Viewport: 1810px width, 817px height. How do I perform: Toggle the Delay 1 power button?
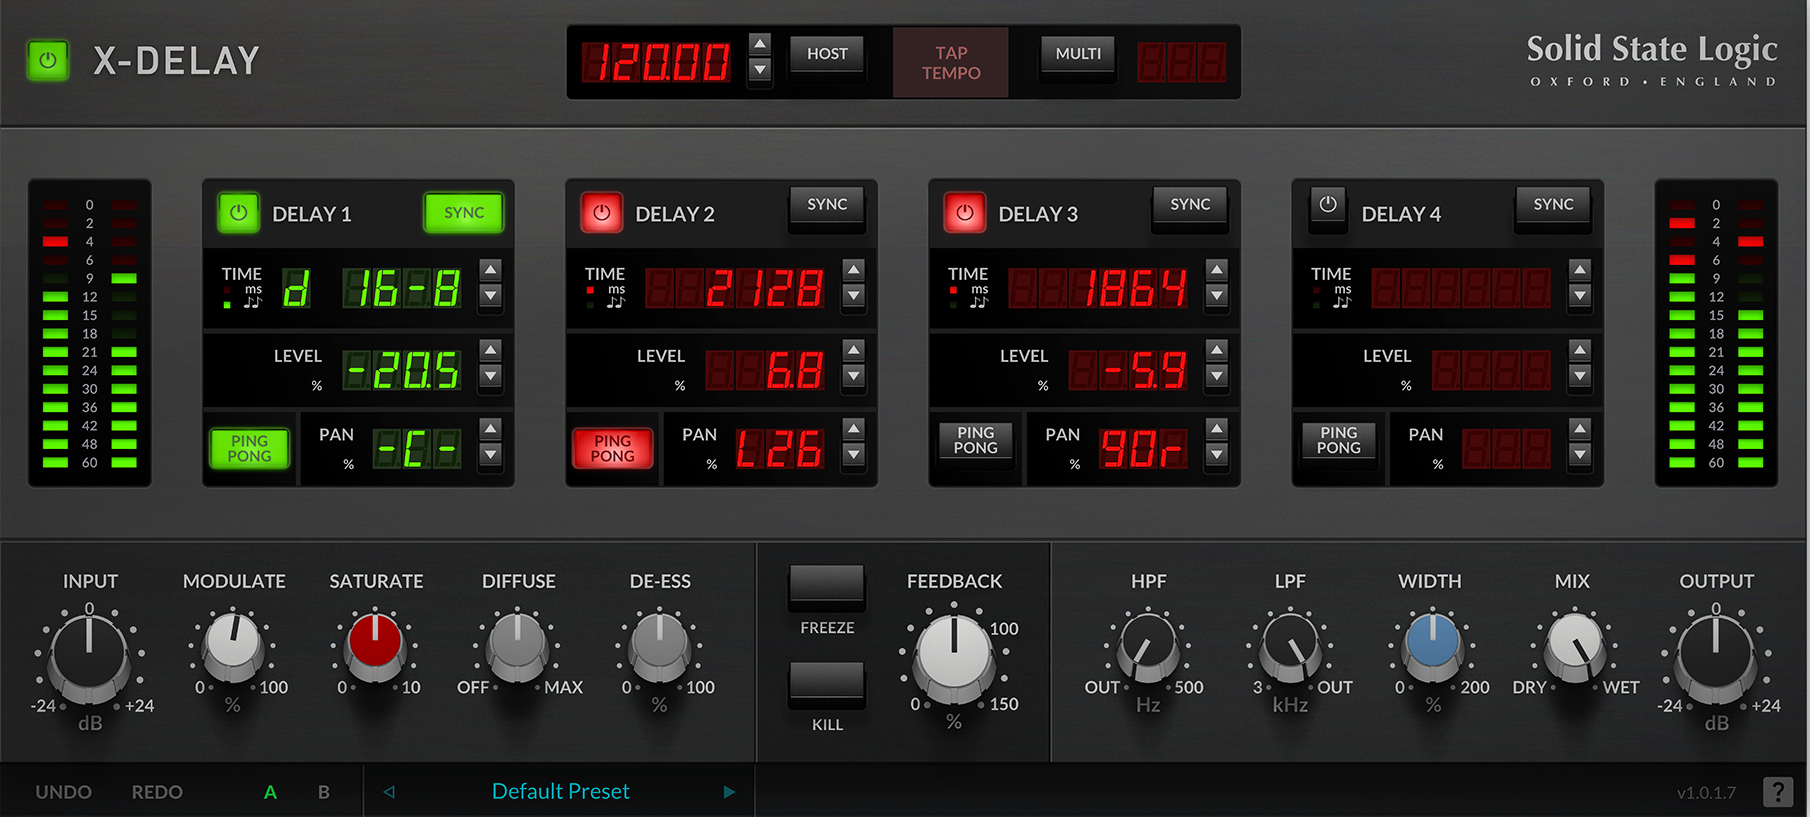pos(238,213)
